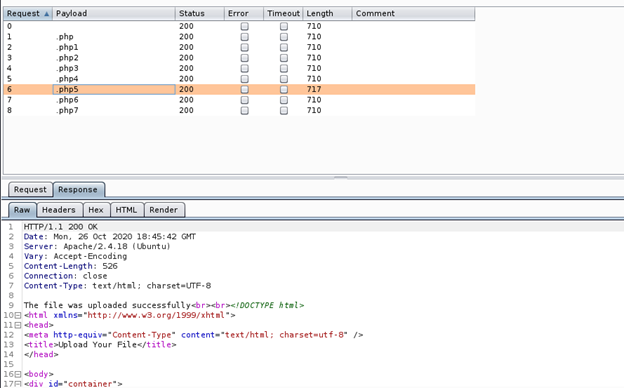Switch to the Request tab
Image resolution: width=624 pixels, height=388 pixels.
tap(30, 190)
